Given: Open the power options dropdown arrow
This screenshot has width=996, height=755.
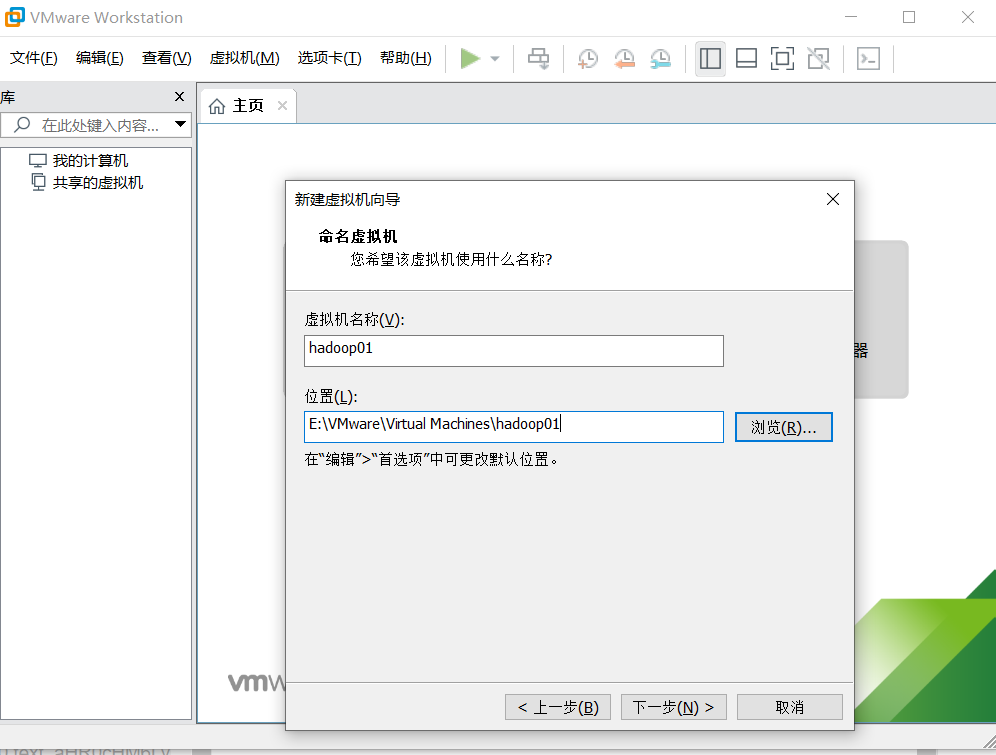Looking at the screenshot, I should (495, 59).
